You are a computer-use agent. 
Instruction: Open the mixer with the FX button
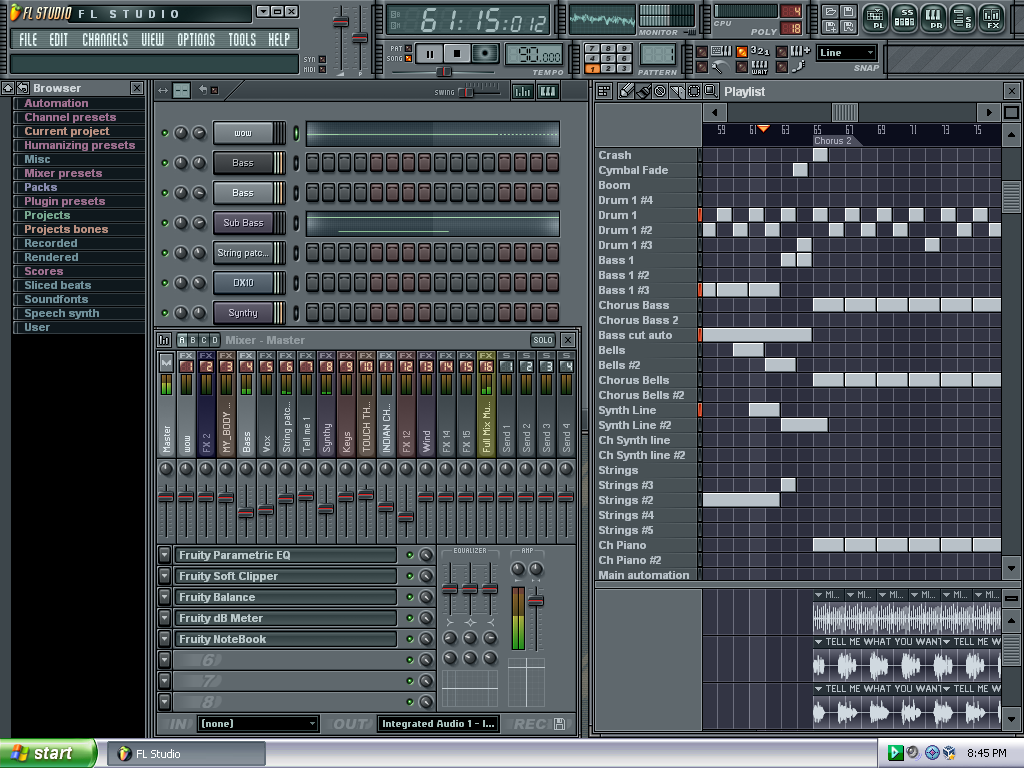click(x=993, y=18)
